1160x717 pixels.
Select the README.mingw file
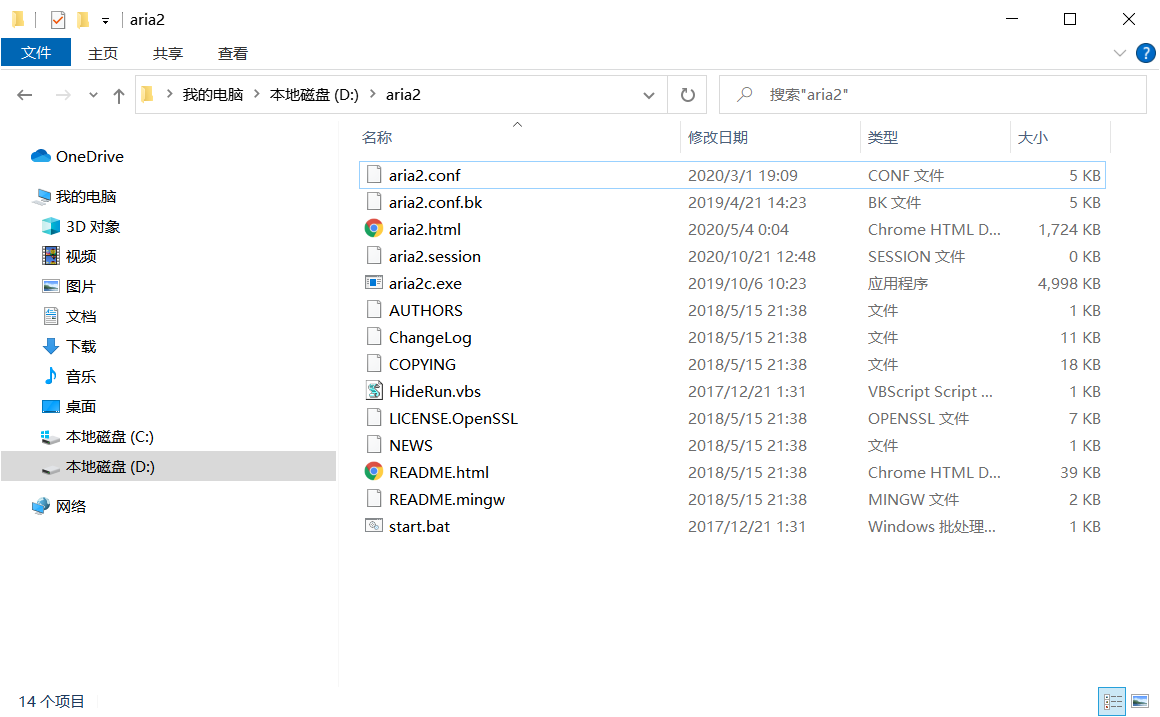(x=447, y=499)
